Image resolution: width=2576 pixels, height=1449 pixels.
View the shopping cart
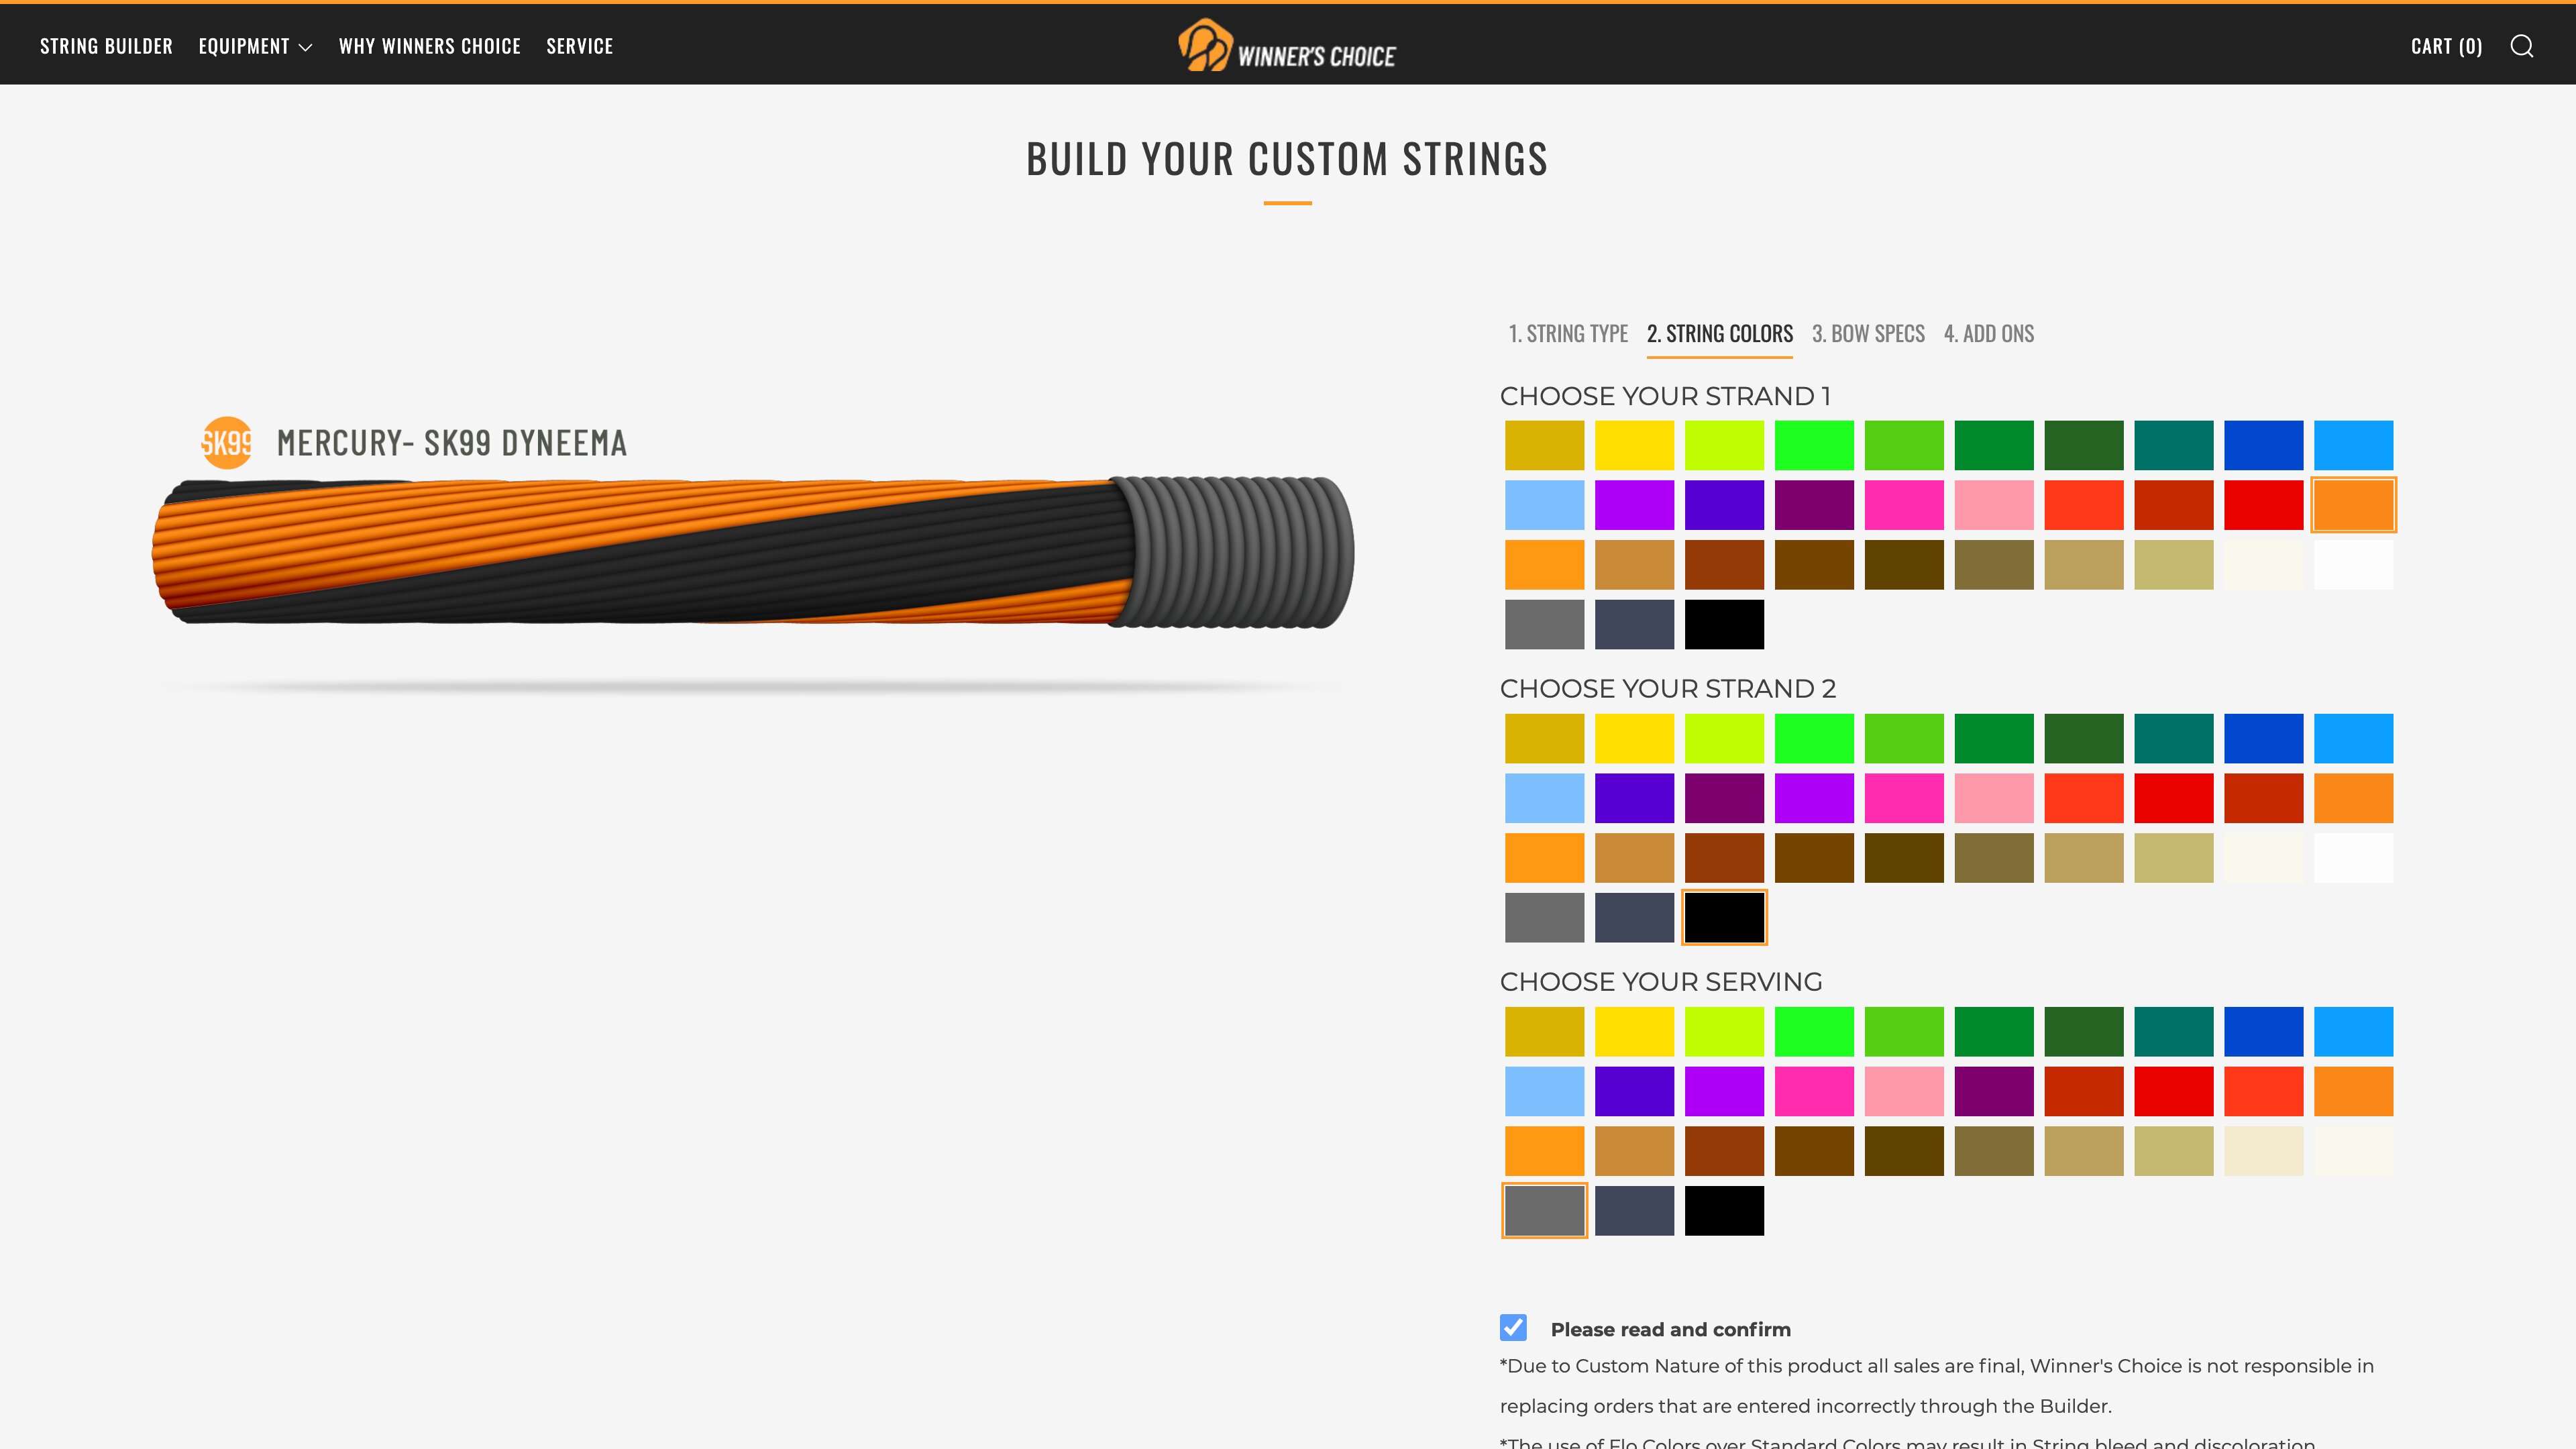2446,46
